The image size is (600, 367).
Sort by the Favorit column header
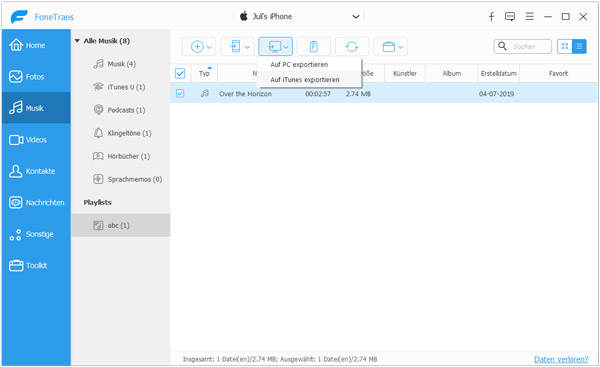point(558,73)
